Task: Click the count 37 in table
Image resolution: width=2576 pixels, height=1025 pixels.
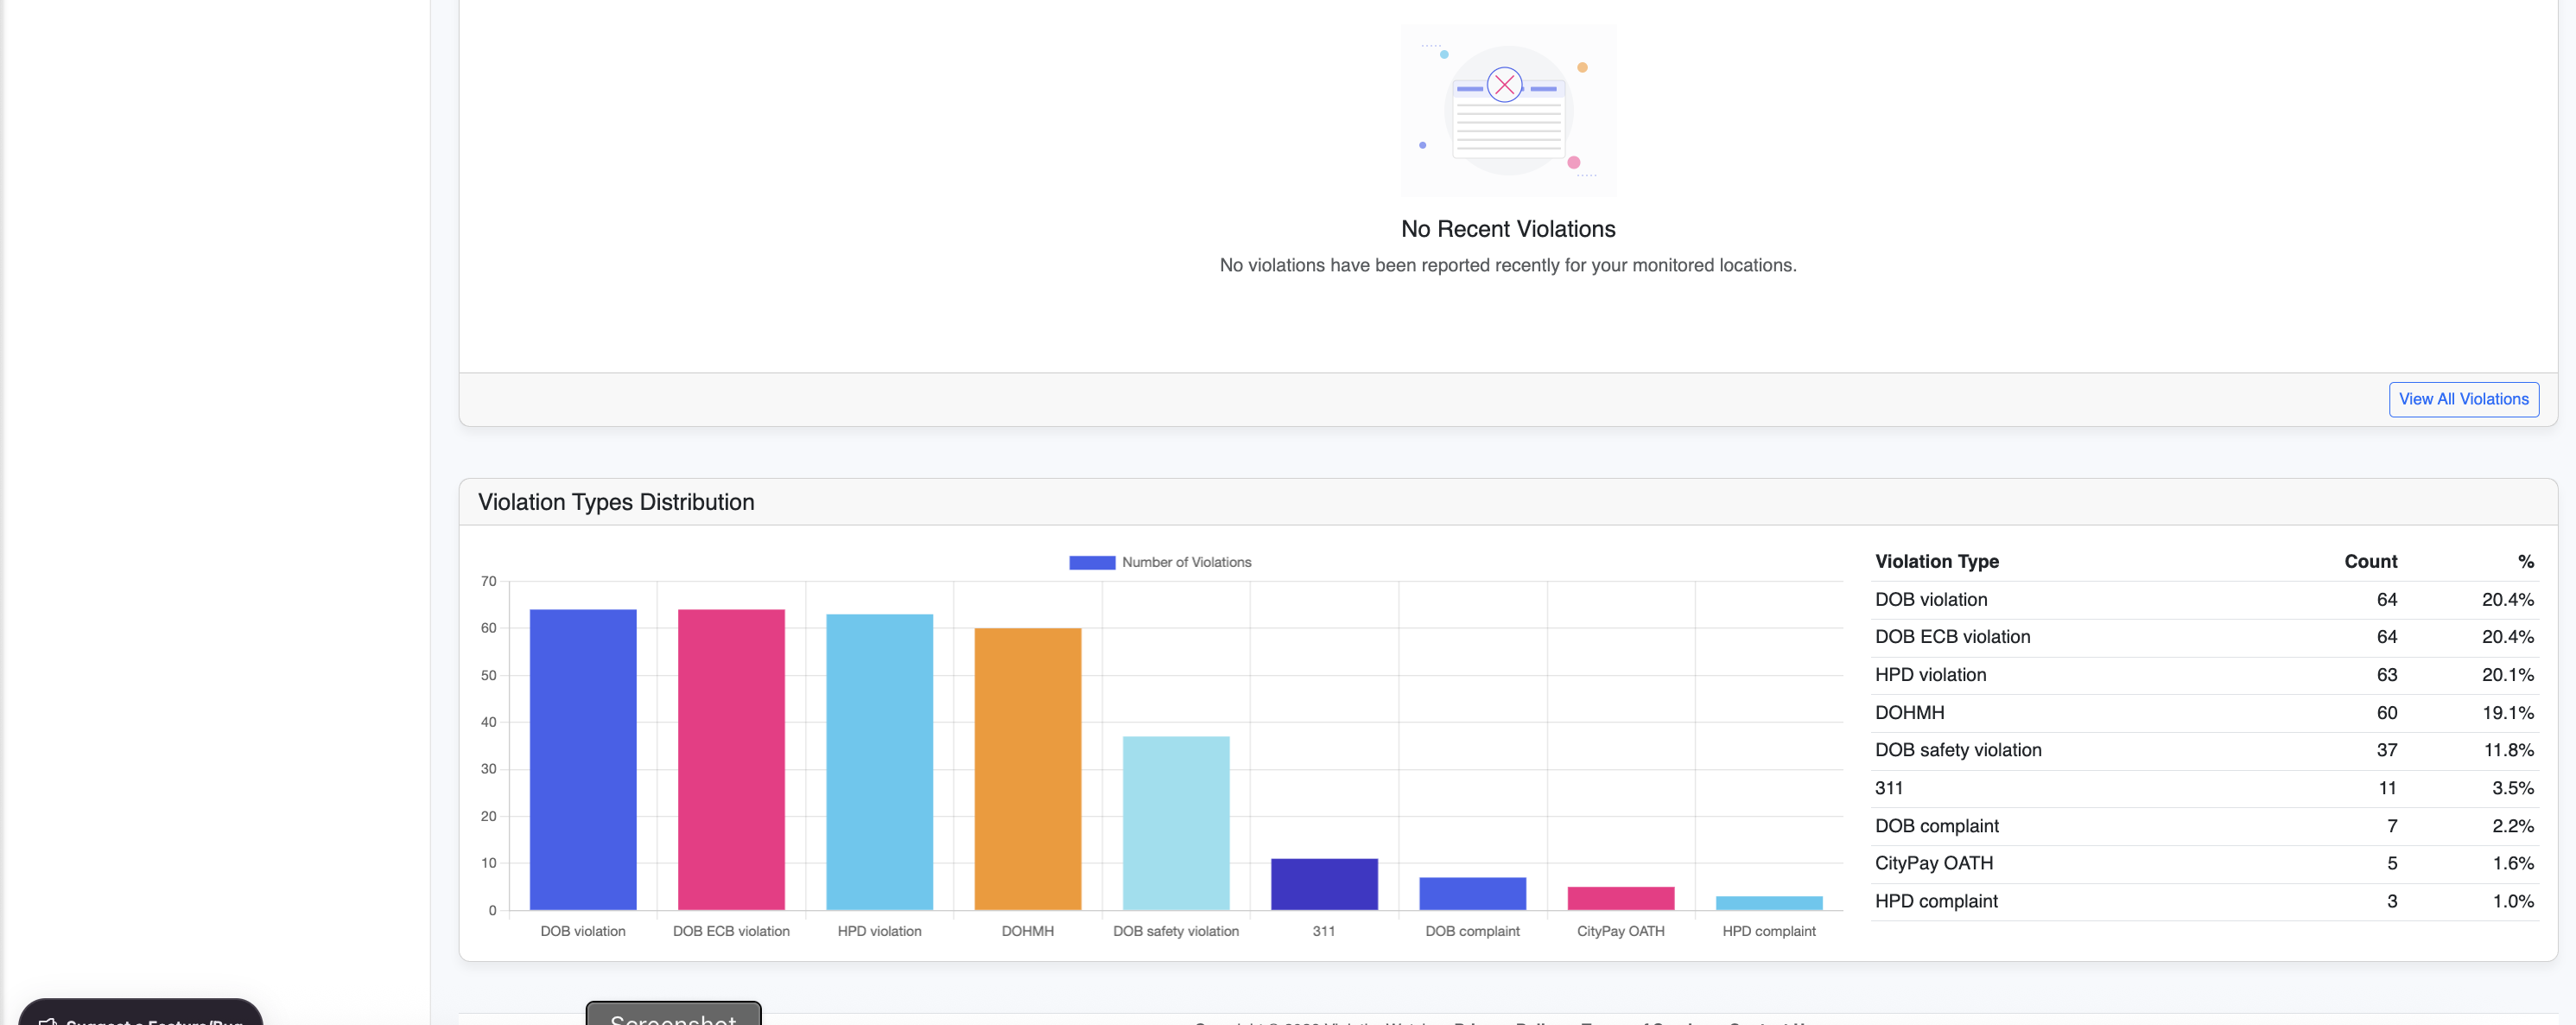Action: point(2386,750)
